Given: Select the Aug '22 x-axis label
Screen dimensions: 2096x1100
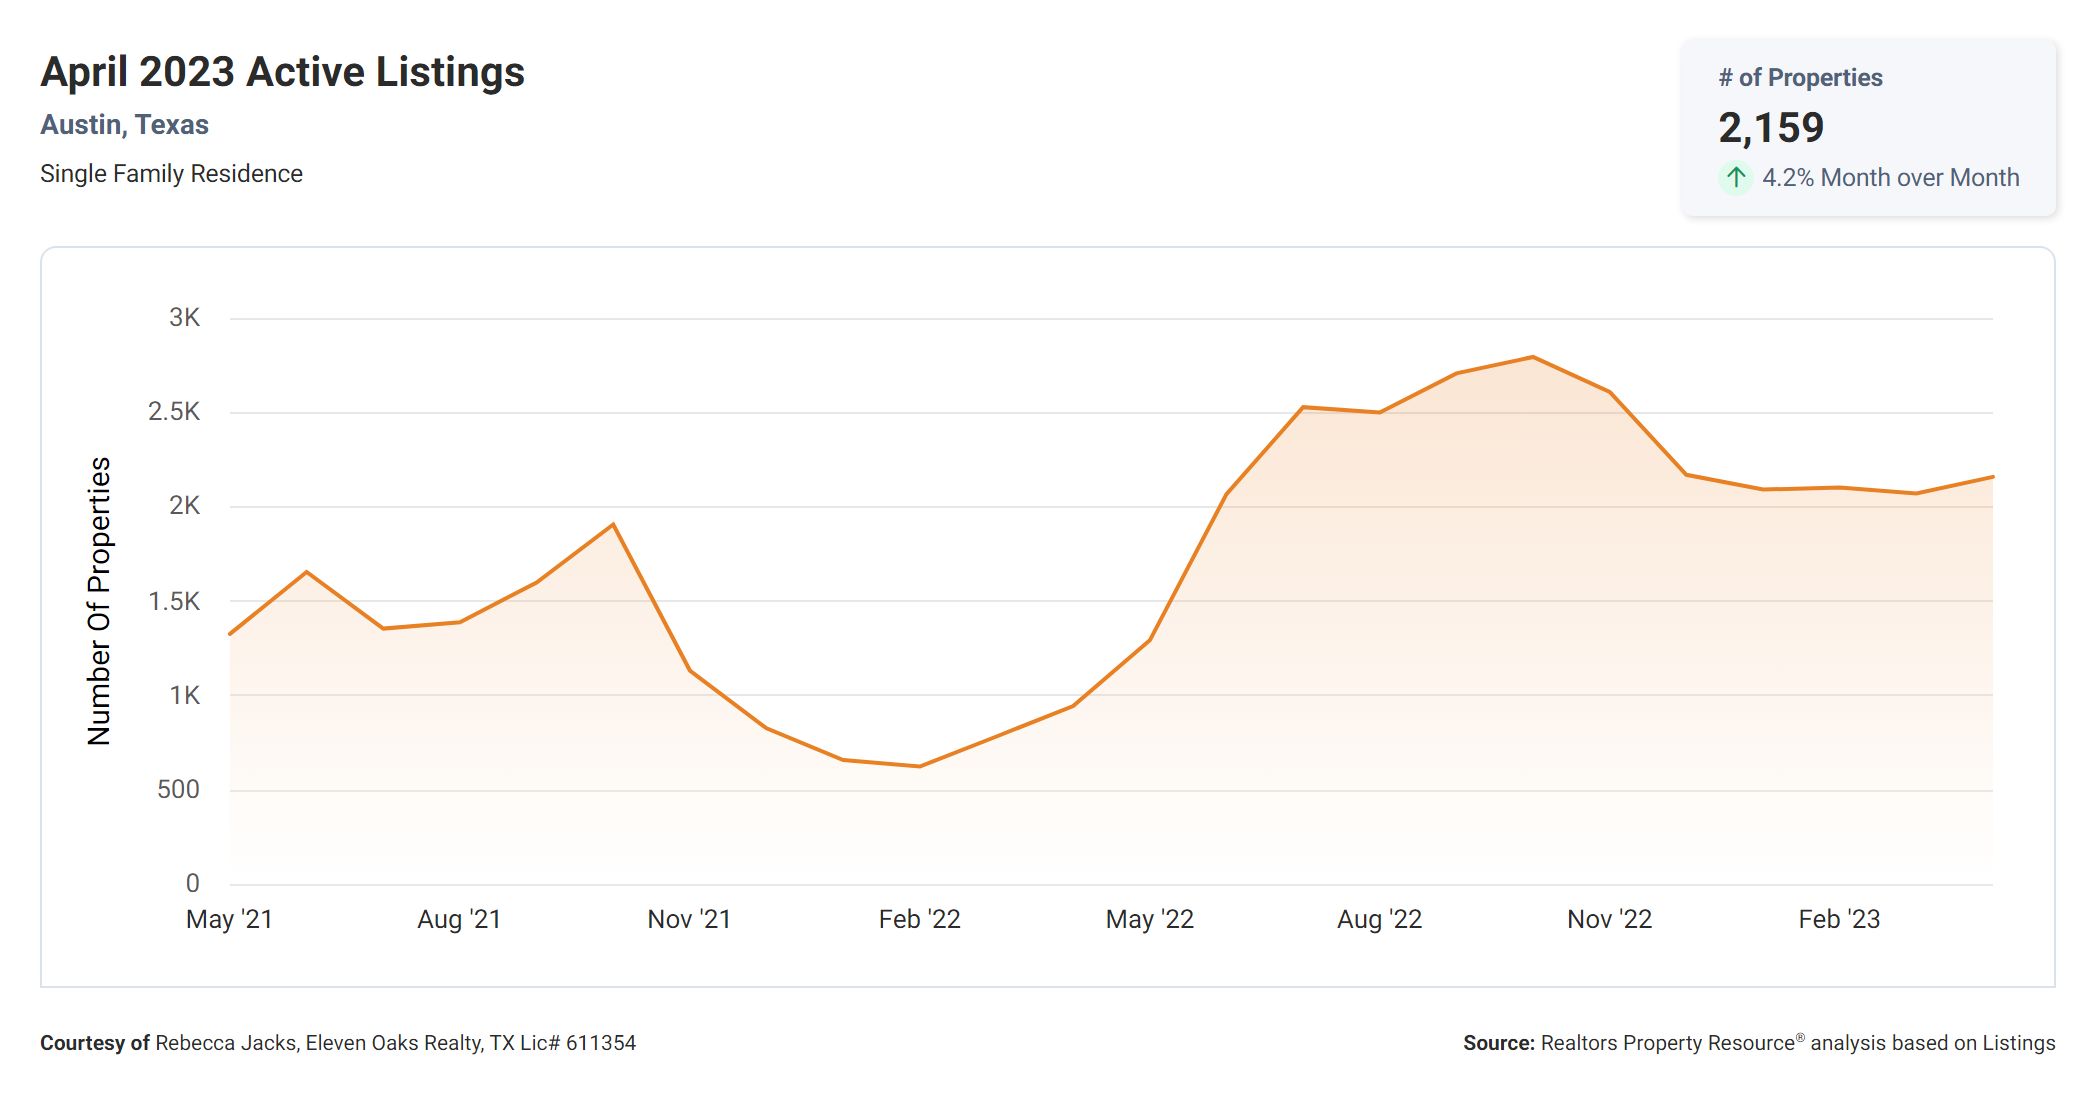Looking at the screenshot, I should pyautogui.click(x=1379, y=919).
